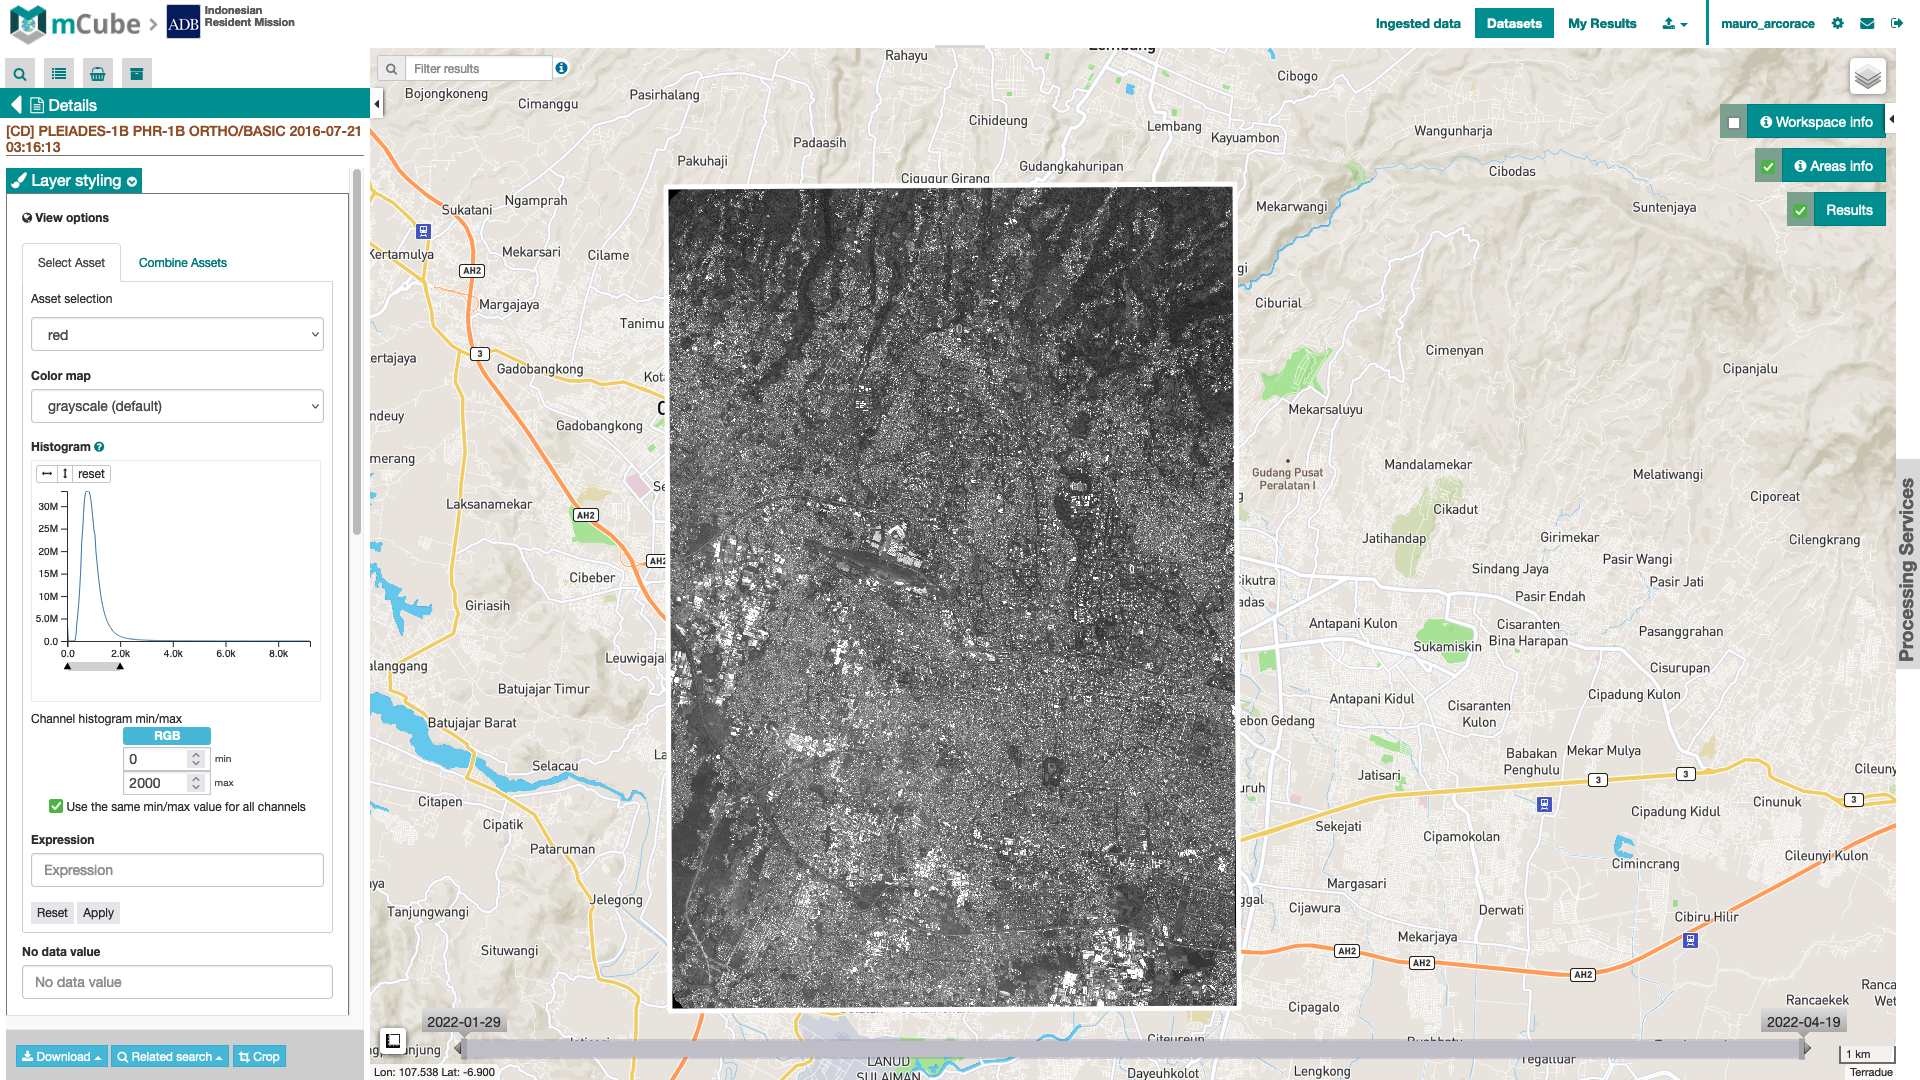
Task: Open the results list icon
Action: point(59,74)
